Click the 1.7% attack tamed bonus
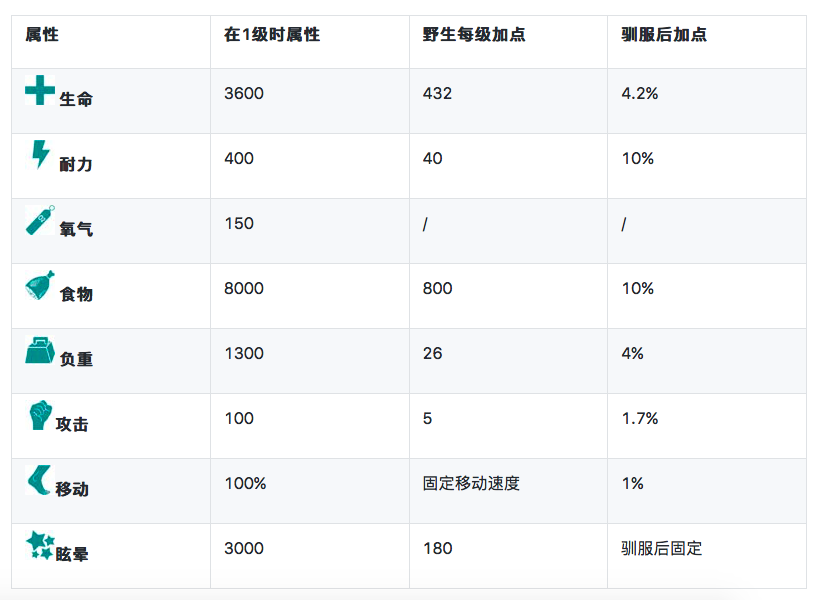 click(x=640, y=419)
